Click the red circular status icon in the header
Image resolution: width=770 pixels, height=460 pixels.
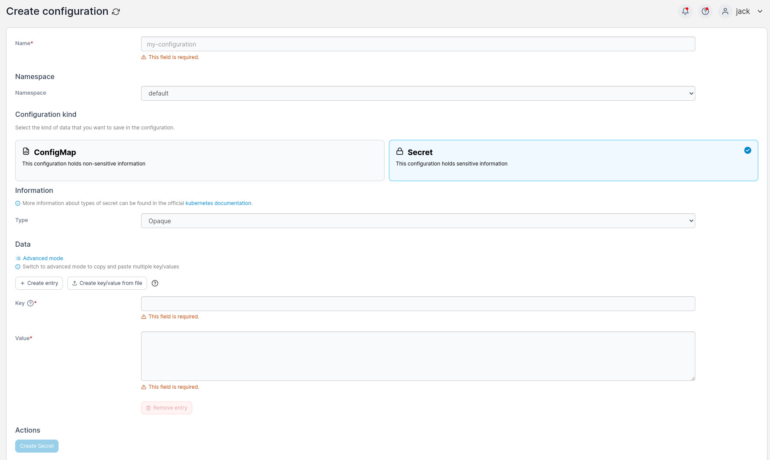pos(705,11)
